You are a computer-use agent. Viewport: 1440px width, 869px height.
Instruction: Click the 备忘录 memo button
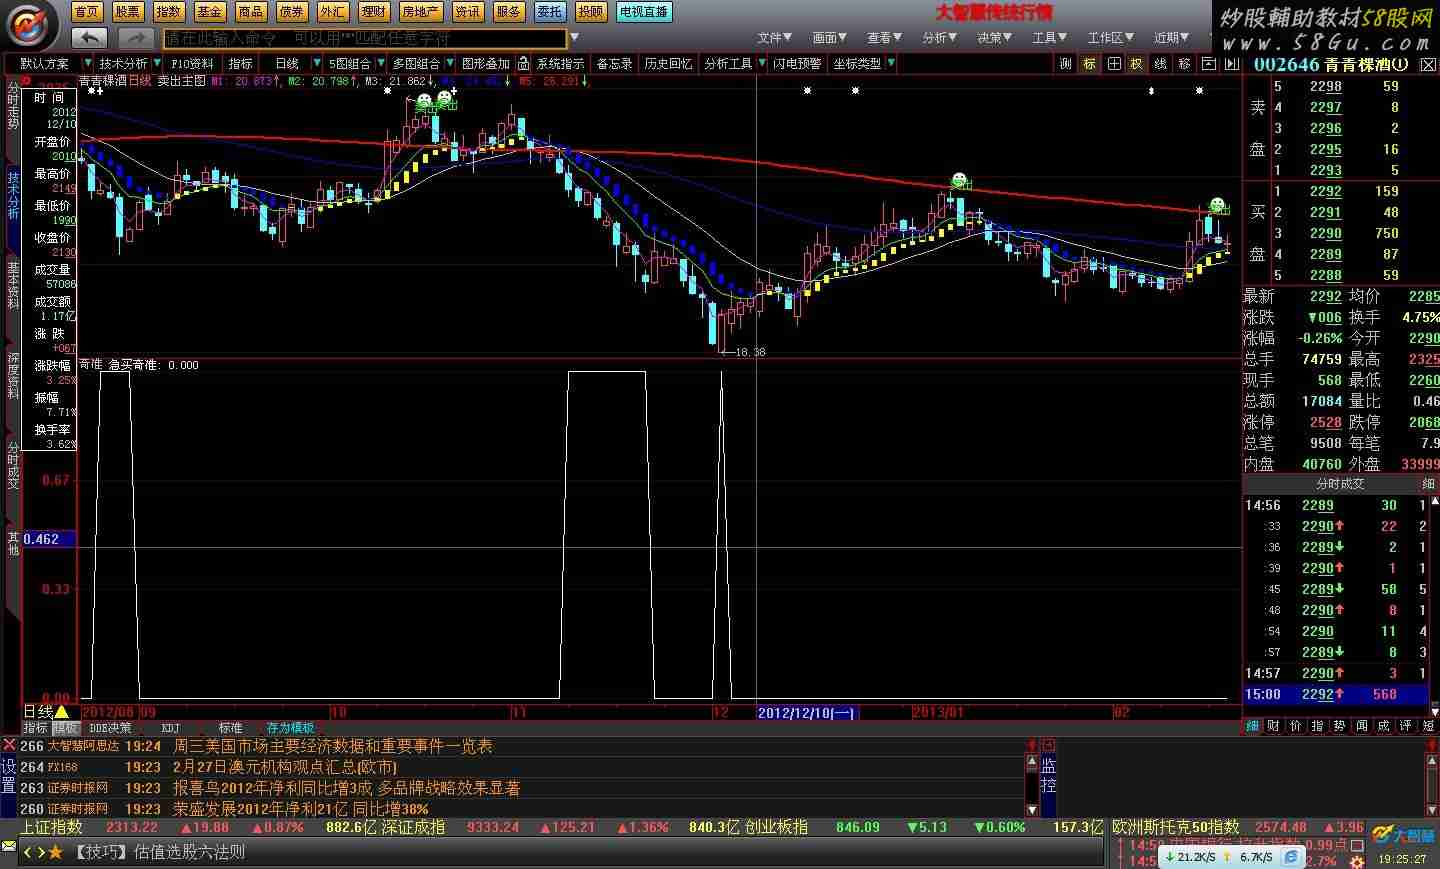click(x=614, y=63)
